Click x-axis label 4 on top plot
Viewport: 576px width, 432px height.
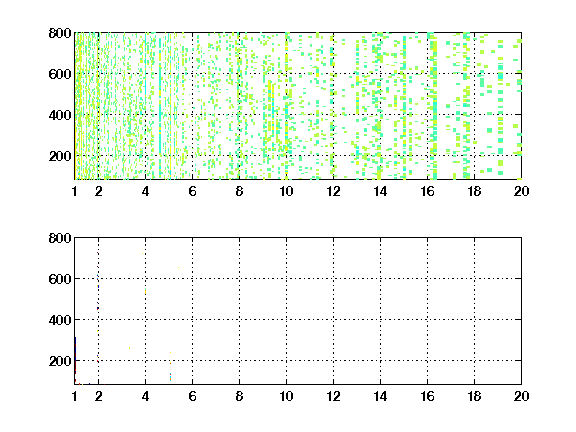(145, 191)
